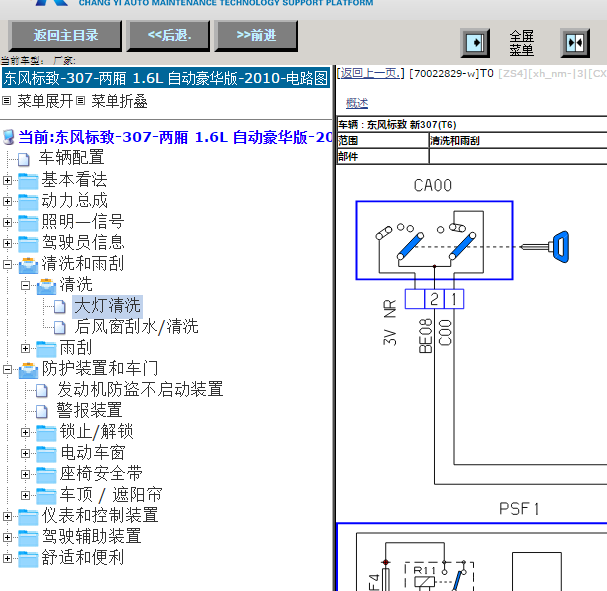Click the blue key symbol in diagram
Viewport: 607px width, 591px height.
click(545, 247)
